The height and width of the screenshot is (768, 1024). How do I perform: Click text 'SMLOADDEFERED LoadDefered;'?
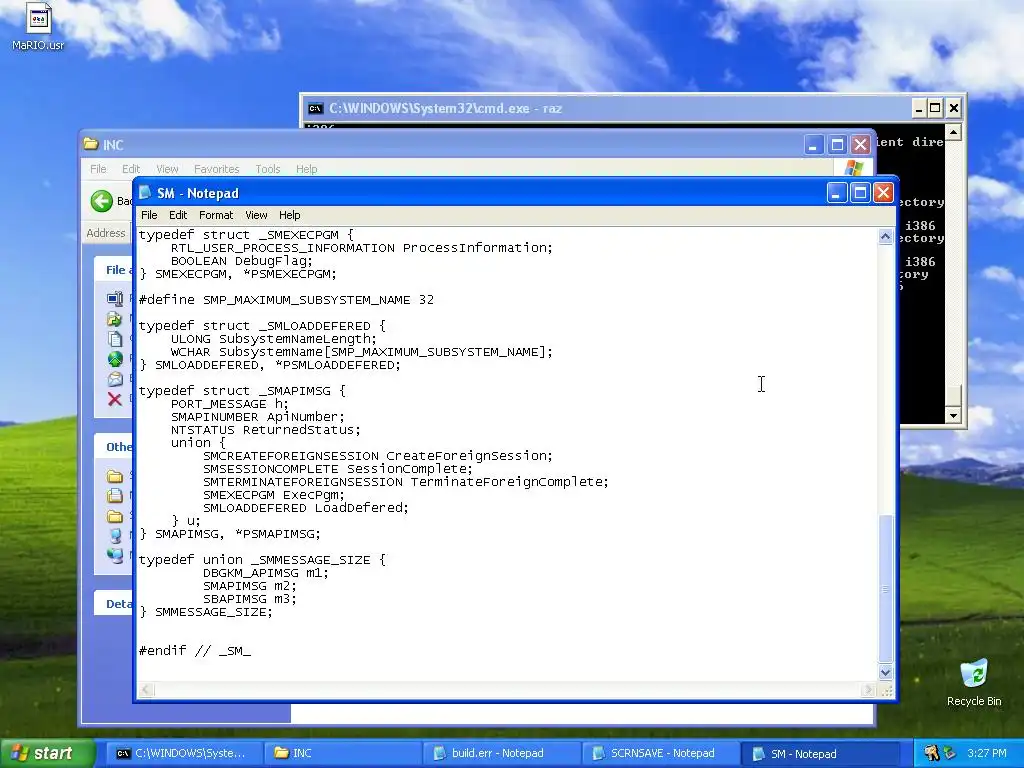[306, 507]
